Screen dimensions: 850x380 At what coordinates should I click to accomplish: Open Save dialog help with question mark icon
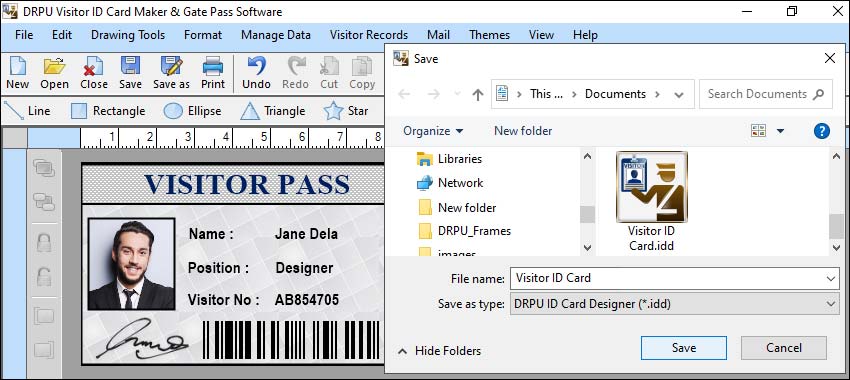[x=822, y=131]
